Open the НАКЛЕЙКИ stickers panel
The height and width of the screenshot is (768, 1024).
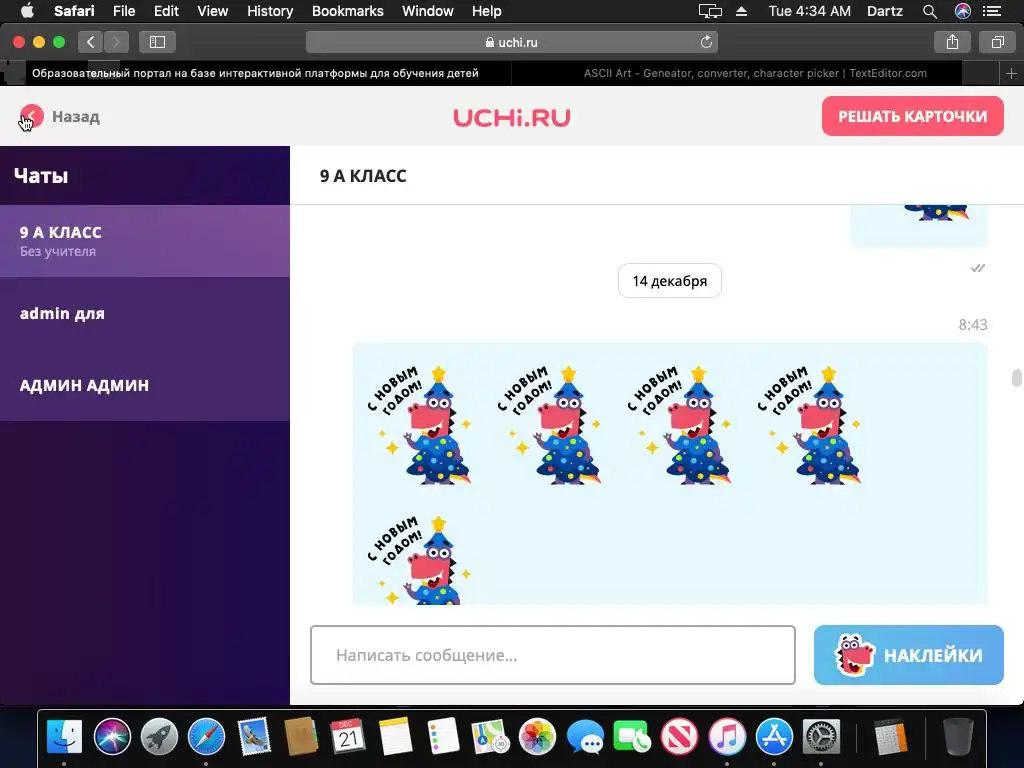coord(908,655)
